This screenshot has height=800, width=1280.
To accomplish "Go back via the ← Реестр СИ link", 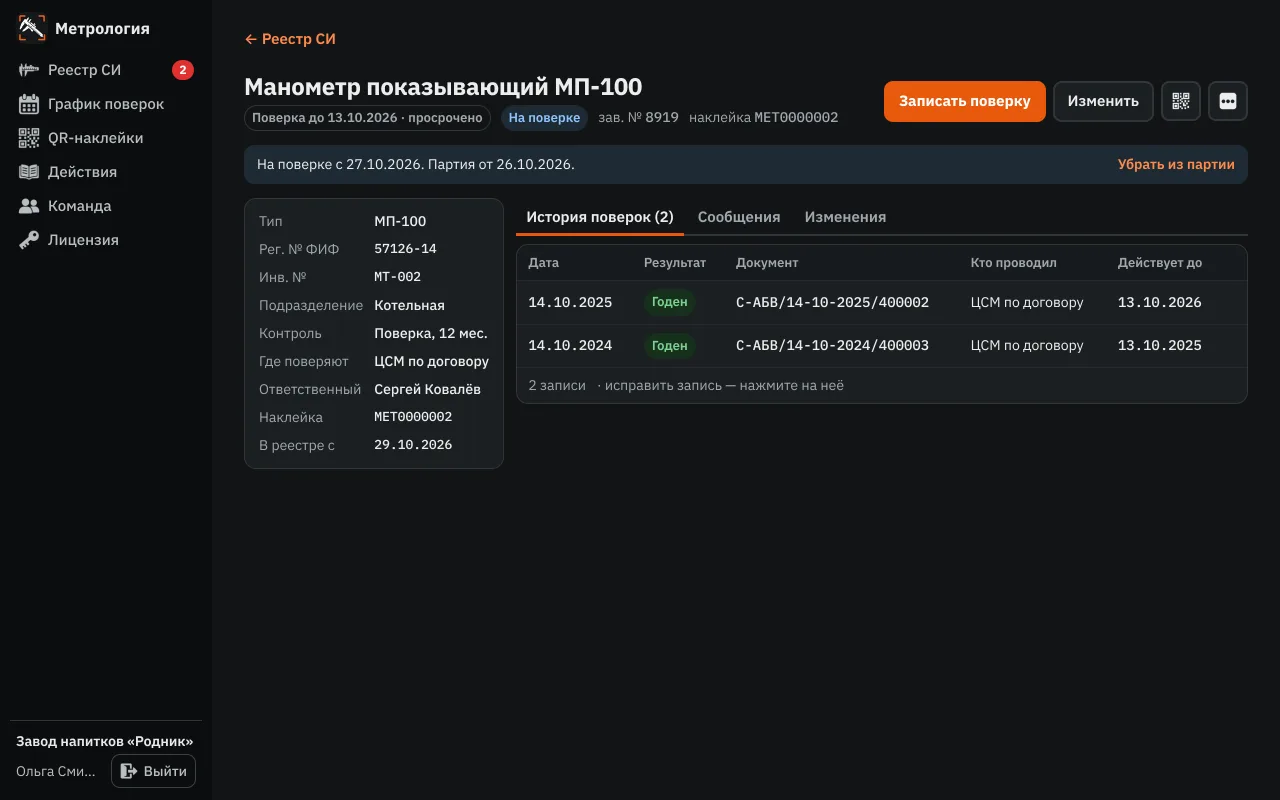I will pyautogui.click(x=290, y=39).
